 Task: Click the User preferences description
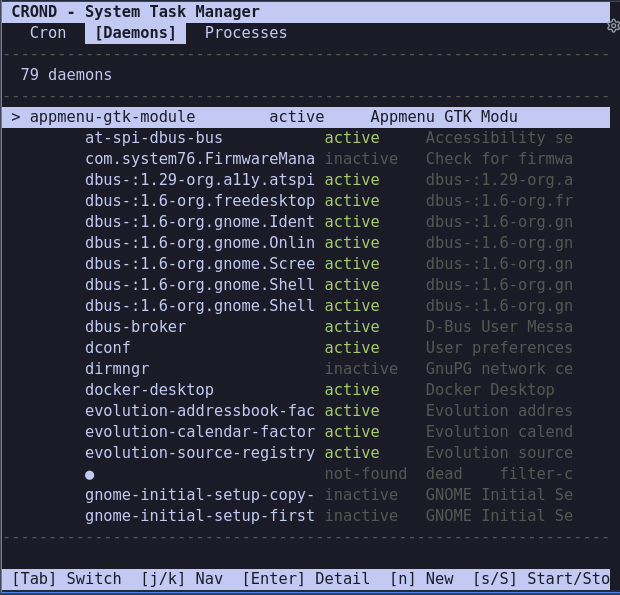tap(499, 348)
